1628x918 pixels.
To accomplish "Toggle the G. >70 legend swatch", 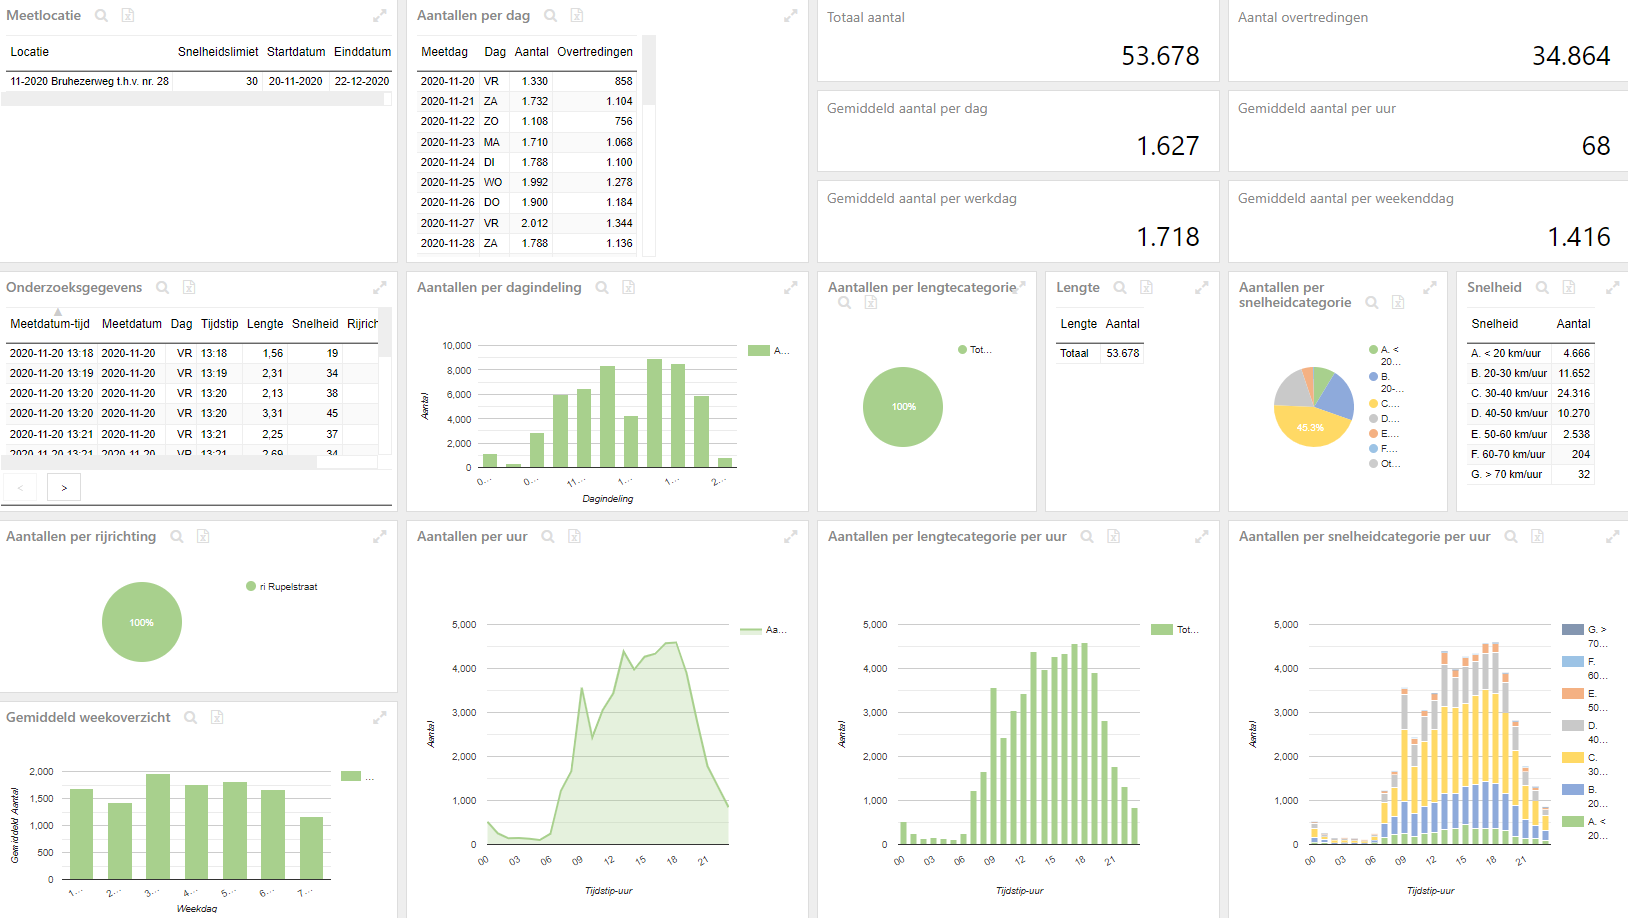I will tap(1573, 630).
